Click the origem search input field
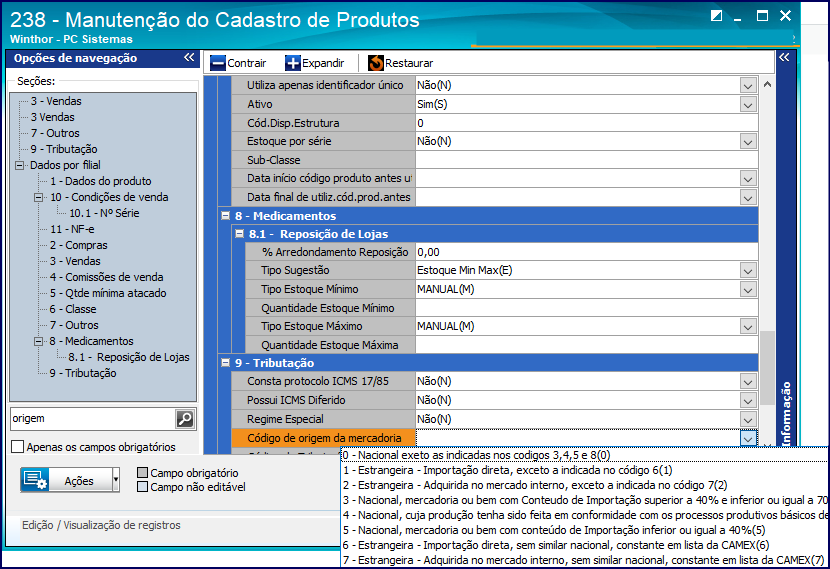This screenshot has width=830, height=569. pos(93,419)
